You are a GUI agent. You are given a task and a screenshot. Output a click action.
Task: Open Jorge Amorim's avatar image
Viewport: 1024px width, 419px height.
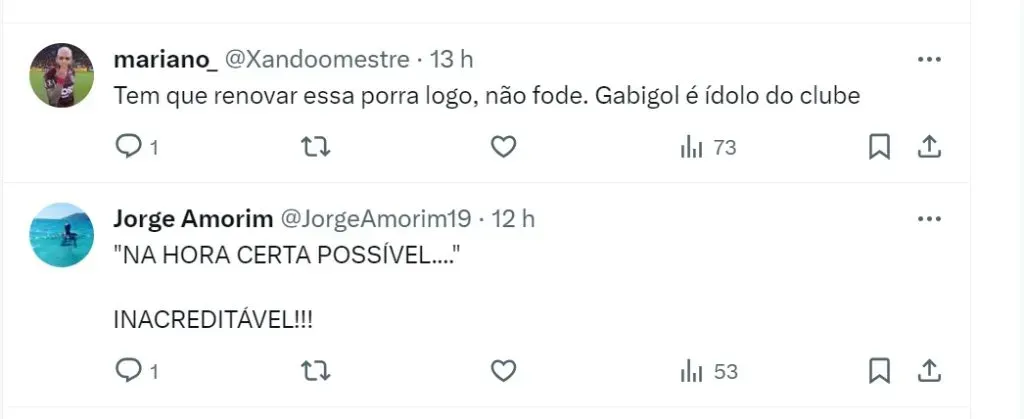click(62, 235)
